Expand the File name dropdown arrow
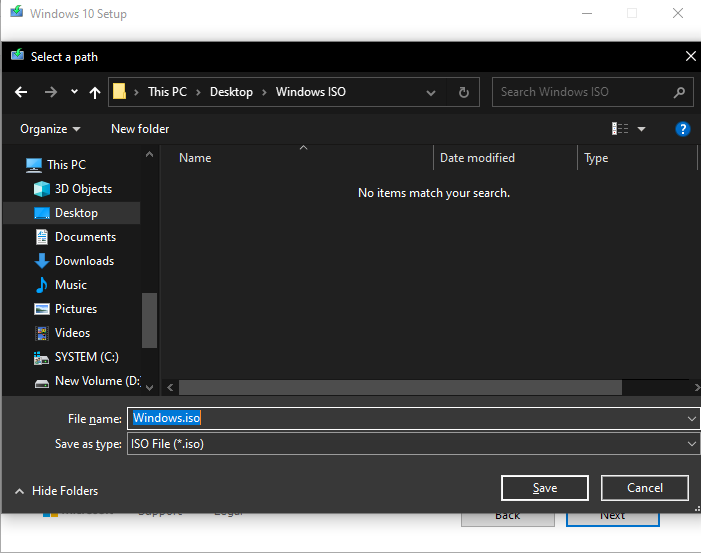The width and height of the screenshot is (701, 553). point(692,419)
